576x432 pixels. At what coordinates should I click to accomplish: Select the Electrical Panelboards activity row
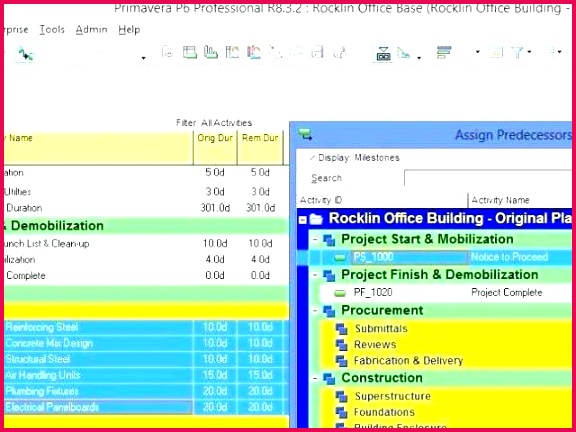(147, 407)
